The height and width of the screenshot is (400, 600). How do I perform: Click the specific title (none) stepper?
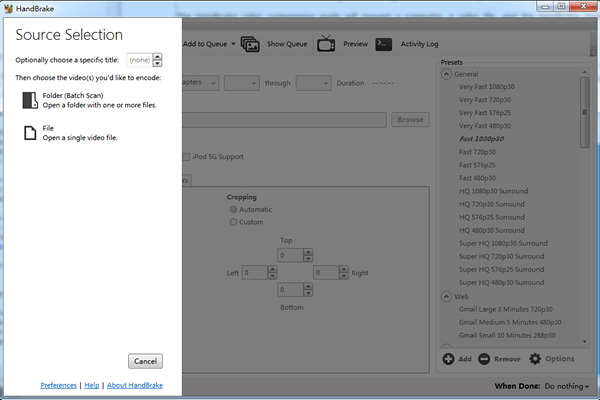pos(157,60)
